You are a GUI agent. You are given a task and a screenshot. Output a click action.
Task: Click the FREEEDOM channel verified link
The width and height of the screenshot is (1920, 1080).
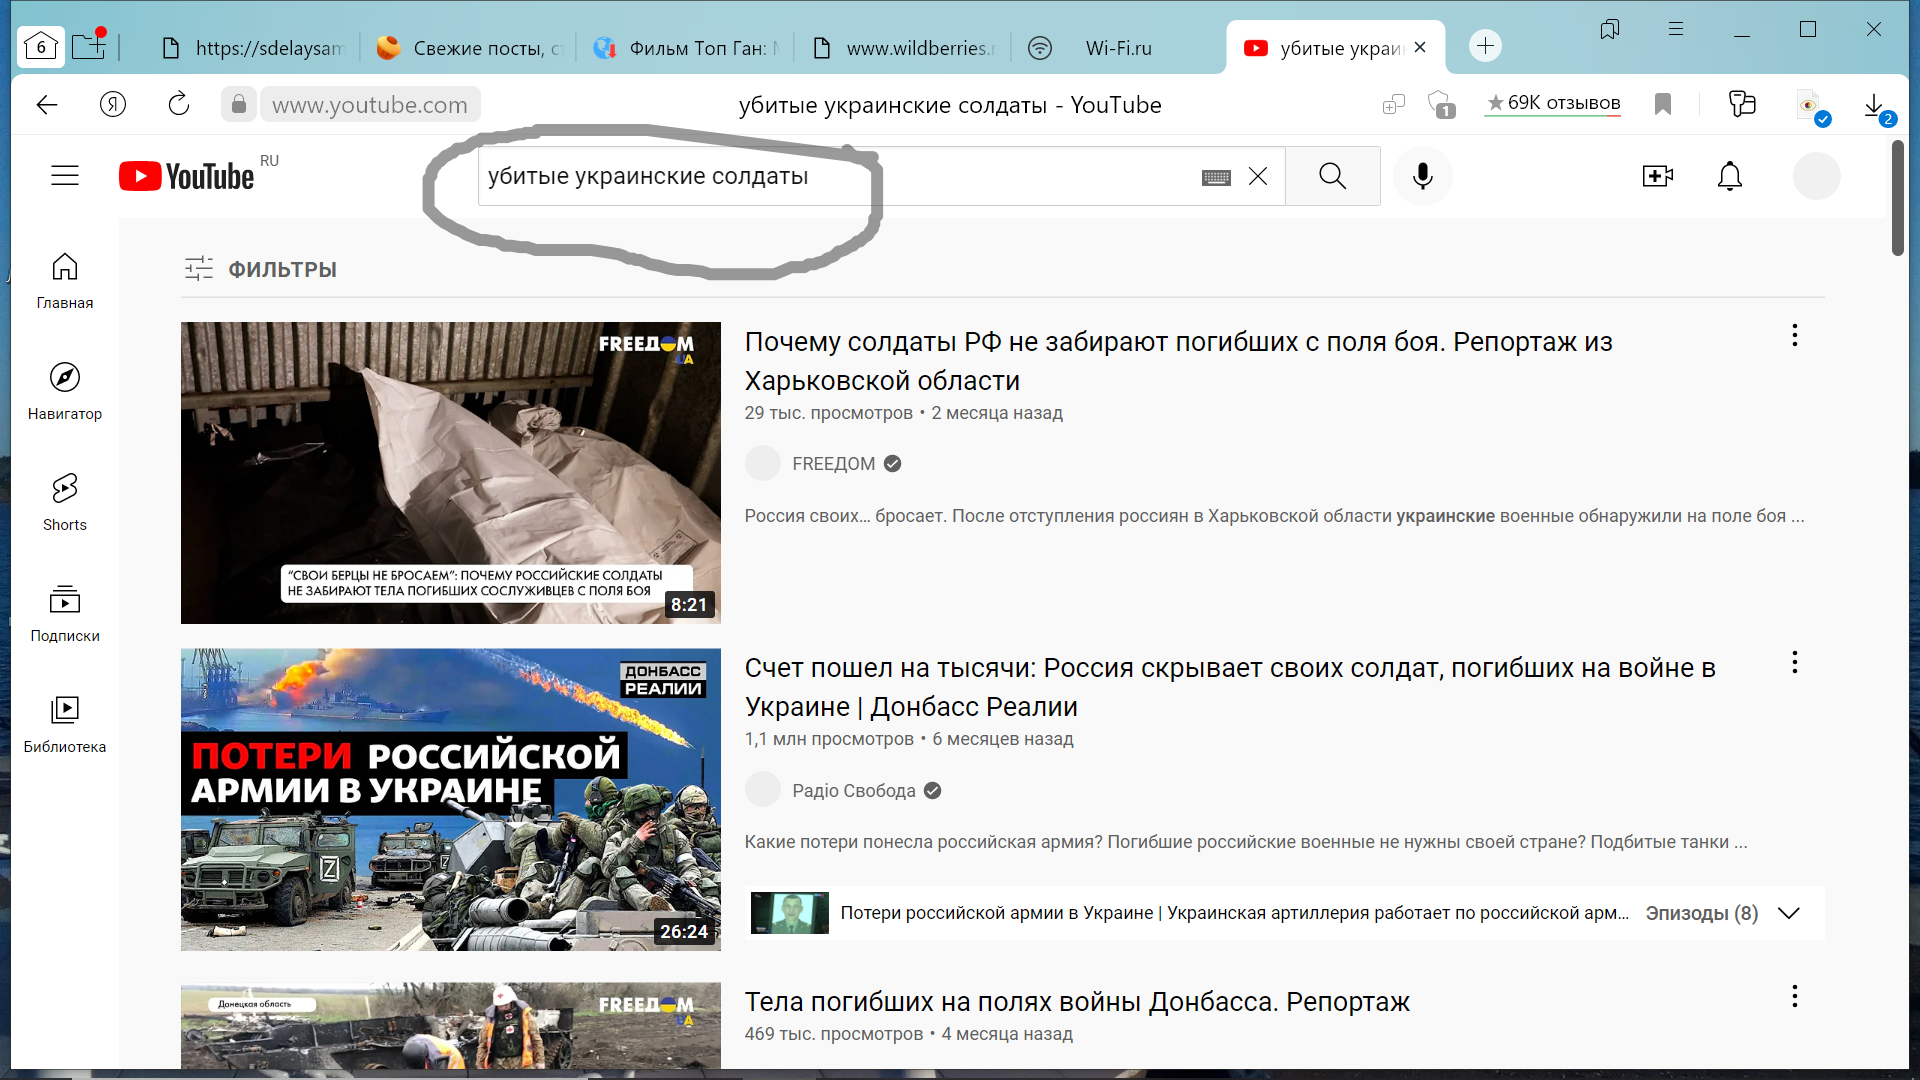pyautogui.click(x=833, y=463)
